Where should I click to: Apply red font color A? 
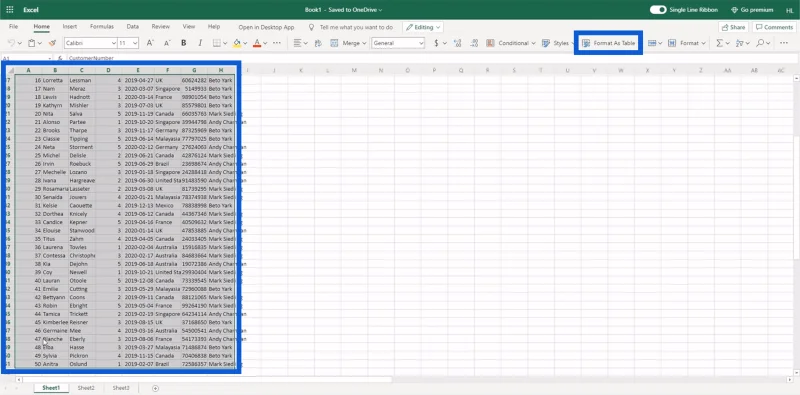[257, 43]
